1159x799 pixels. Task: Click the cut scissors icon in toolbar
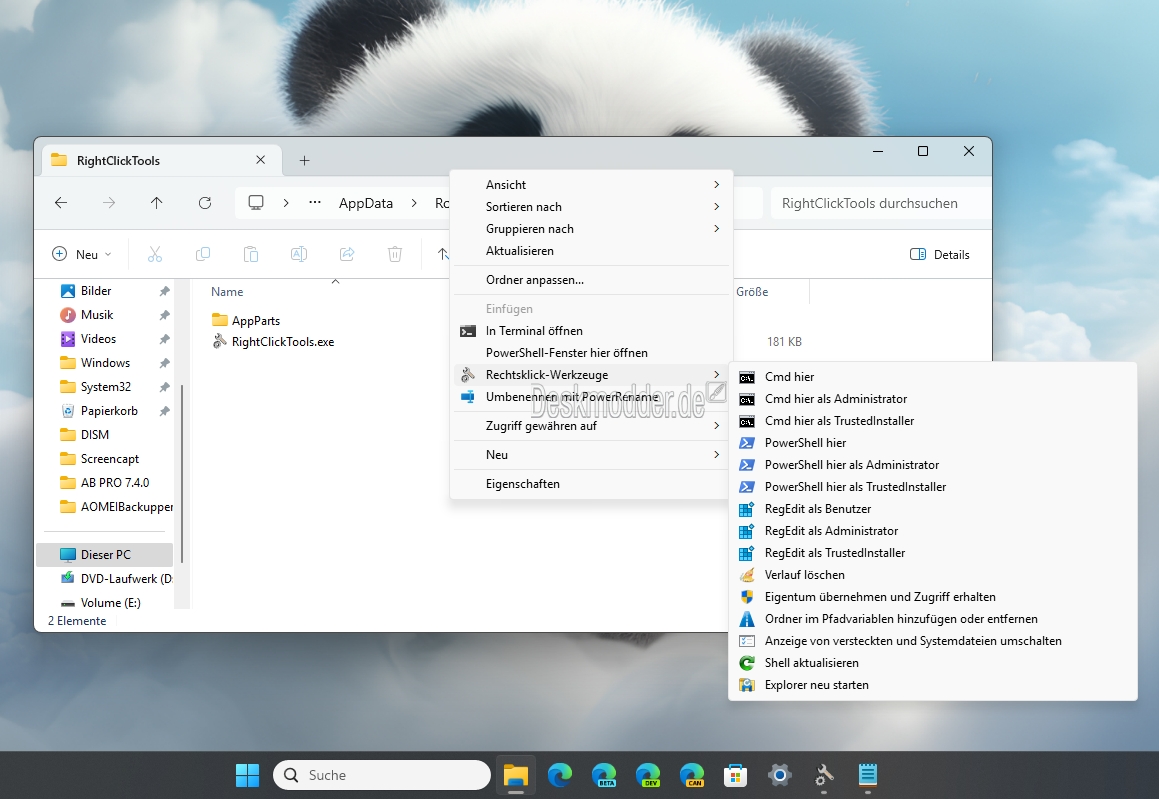coord(154,254)
